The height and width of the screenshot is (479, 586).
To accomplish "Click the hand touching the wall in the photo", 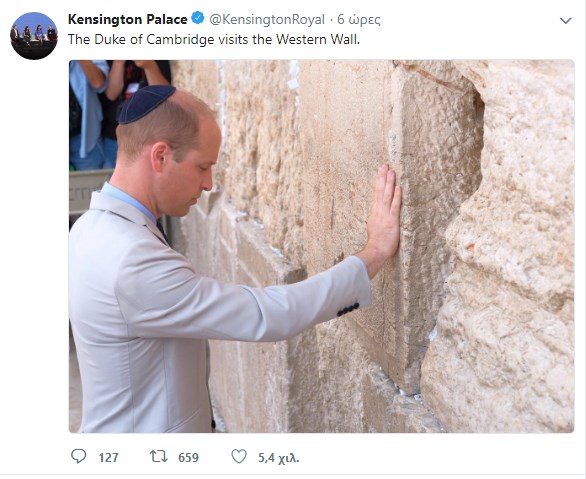I will 384,213.
